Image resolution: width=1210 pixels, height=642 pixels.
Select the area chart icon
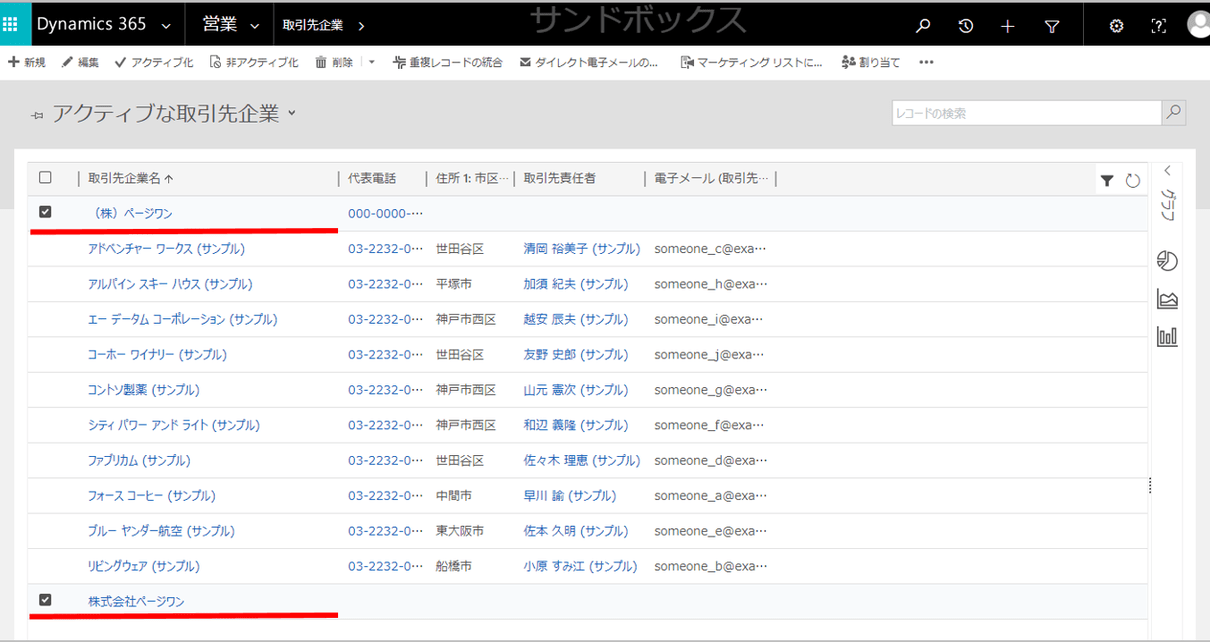point(1167,298)
